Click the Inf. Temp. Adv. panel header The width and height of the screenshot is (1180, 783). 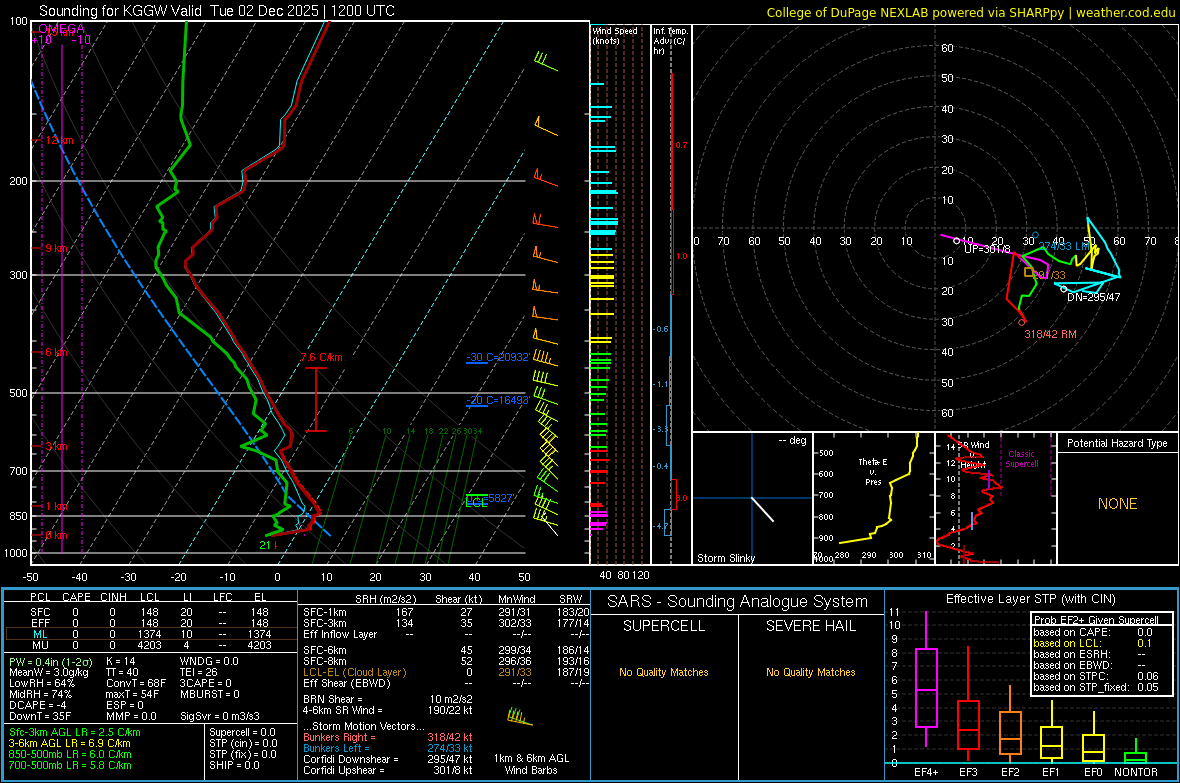click(x=670, y=41)
